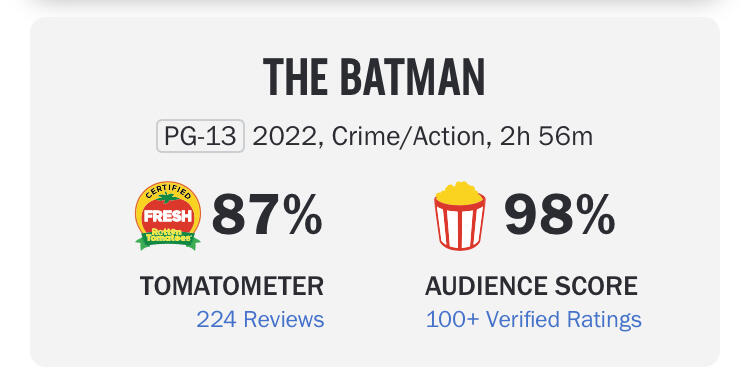This screenshot has width=750, height=377.
Task: Click the word THE in the title
Action: [x=296, y=77]
